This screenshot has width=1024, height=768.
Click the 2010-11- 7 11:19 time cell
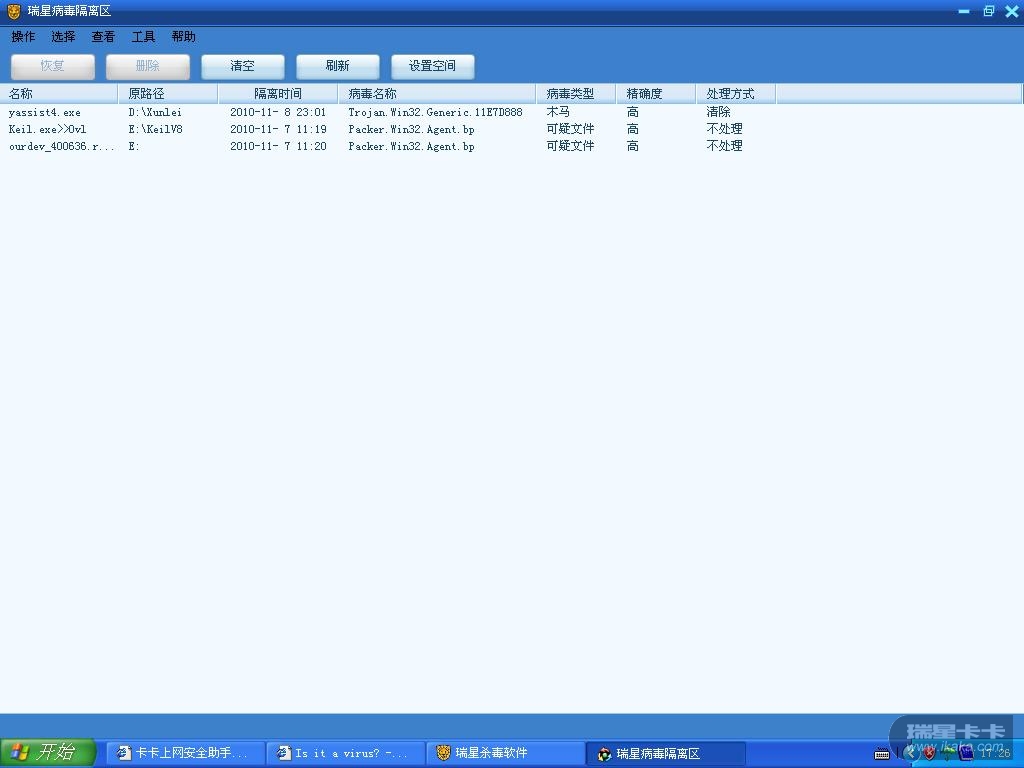click(x=278, y=129)
